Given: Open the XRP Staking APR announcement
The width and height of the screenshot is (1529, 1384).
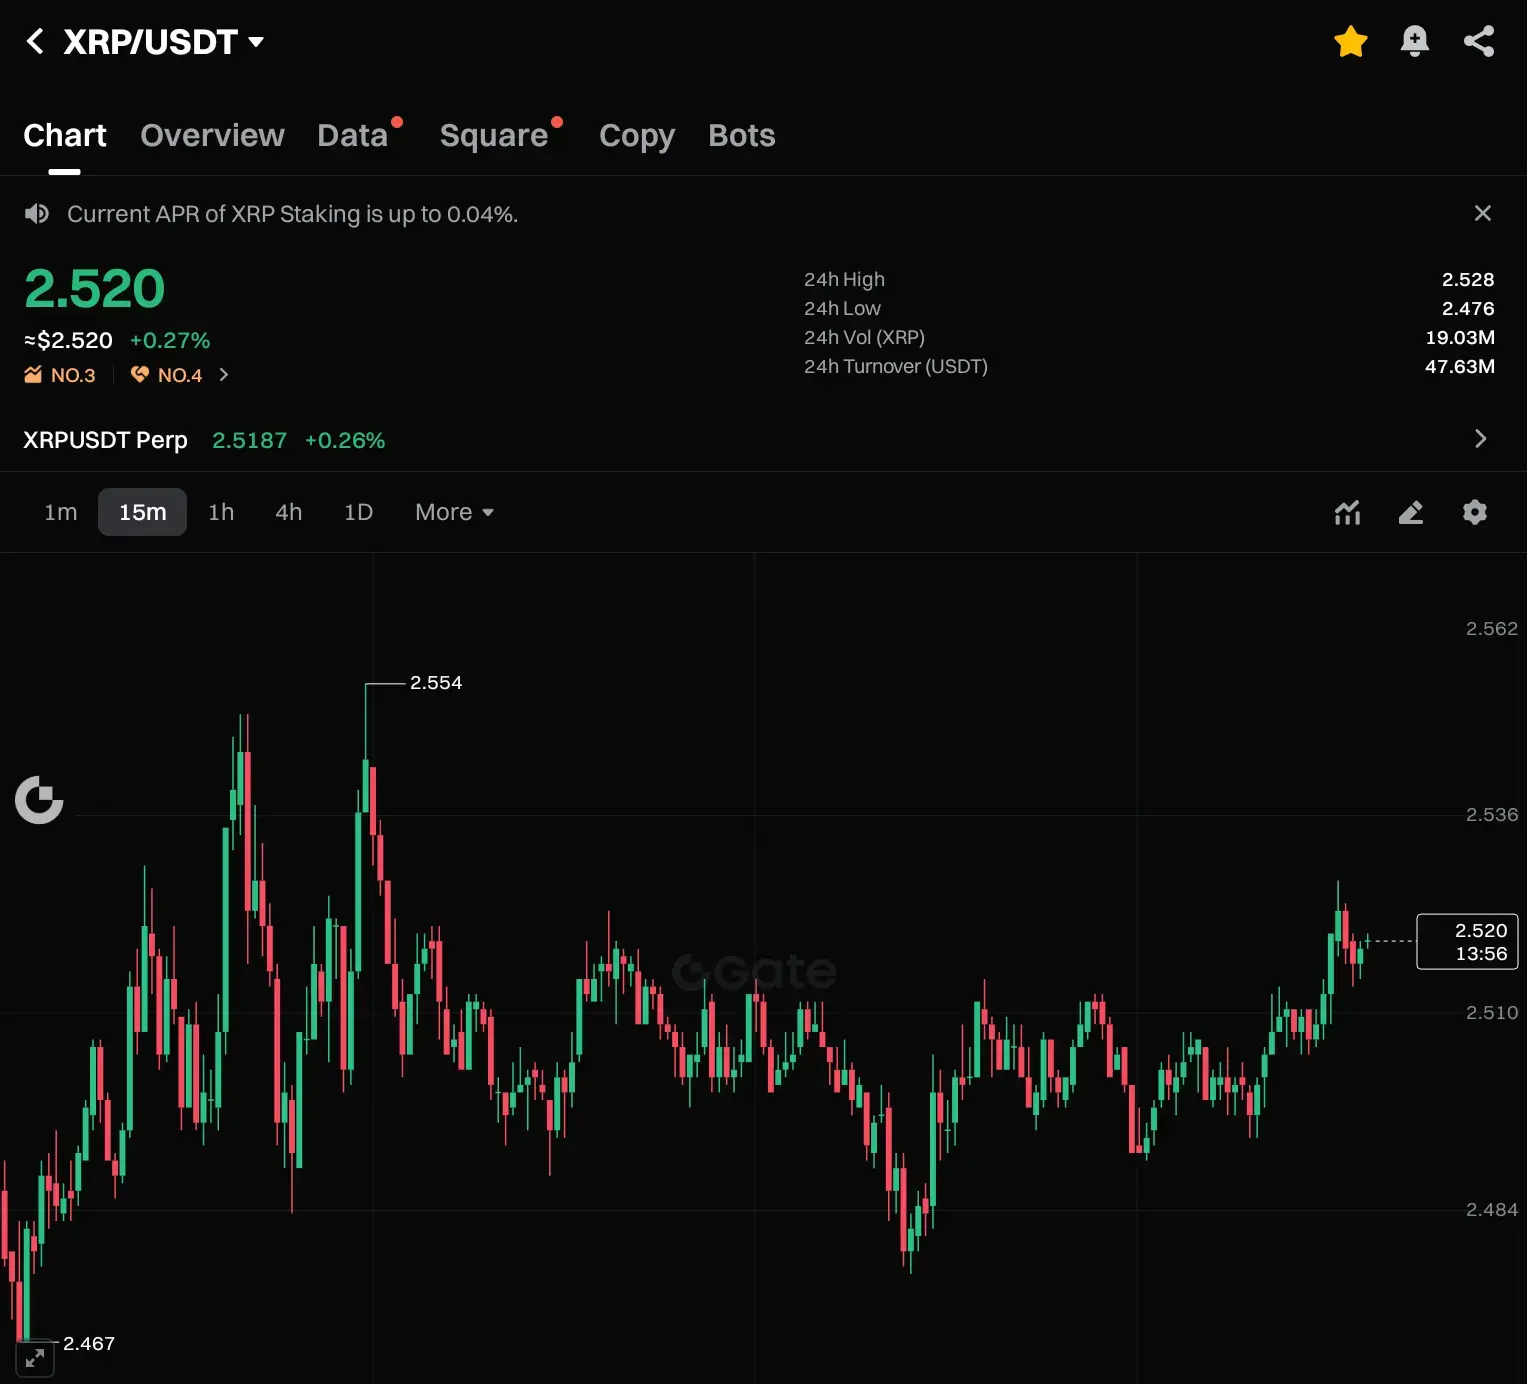Looking at the screenshot, I should pos(292,214).
